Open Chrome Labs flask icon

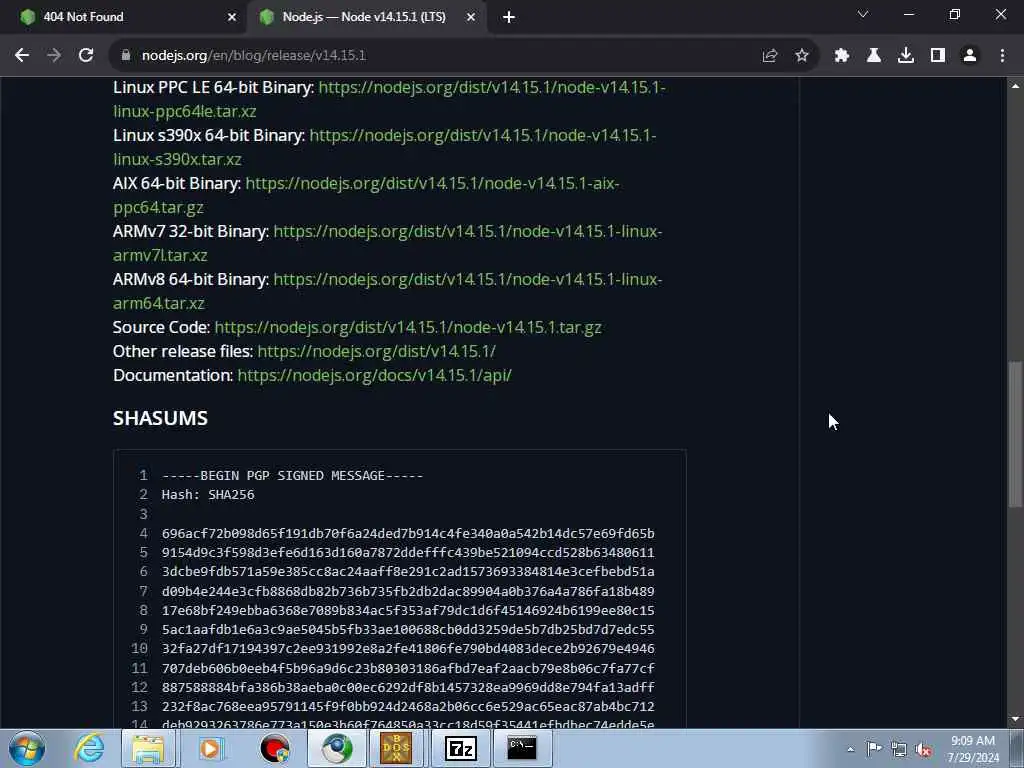874,56
